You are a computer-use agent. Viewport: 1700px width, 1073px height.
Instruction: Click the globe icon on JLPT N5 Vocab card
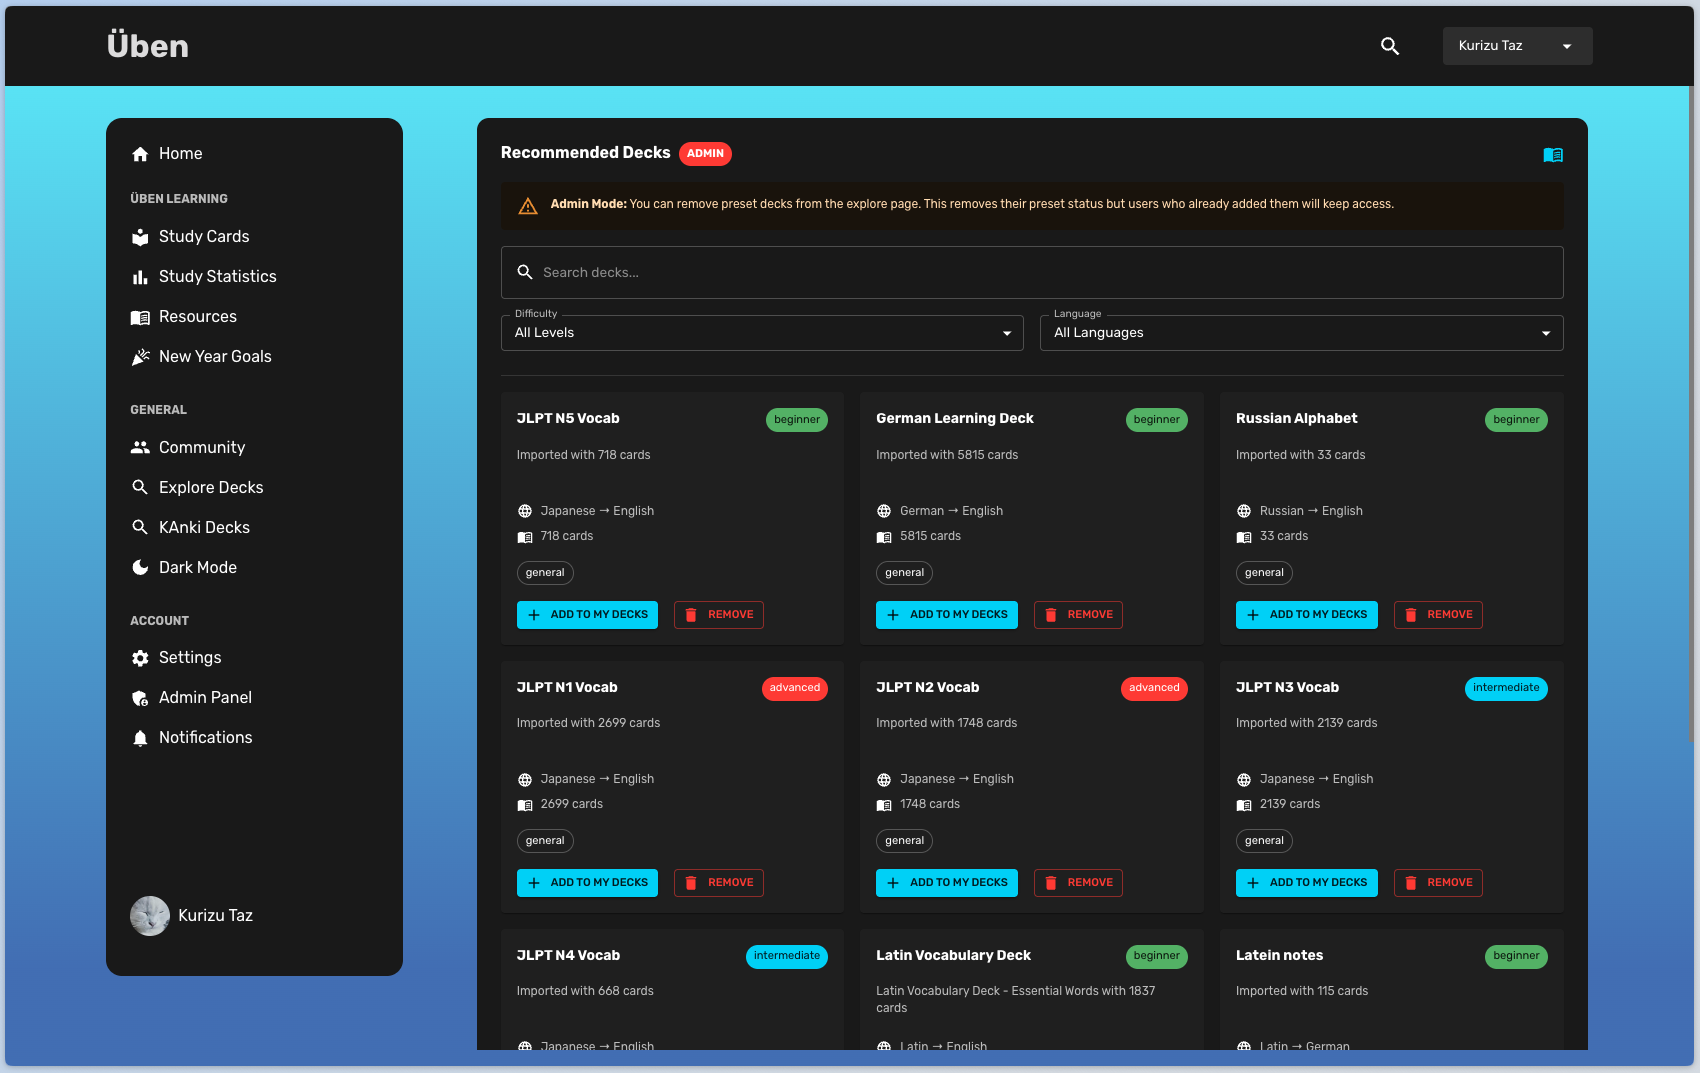point(525,512)
